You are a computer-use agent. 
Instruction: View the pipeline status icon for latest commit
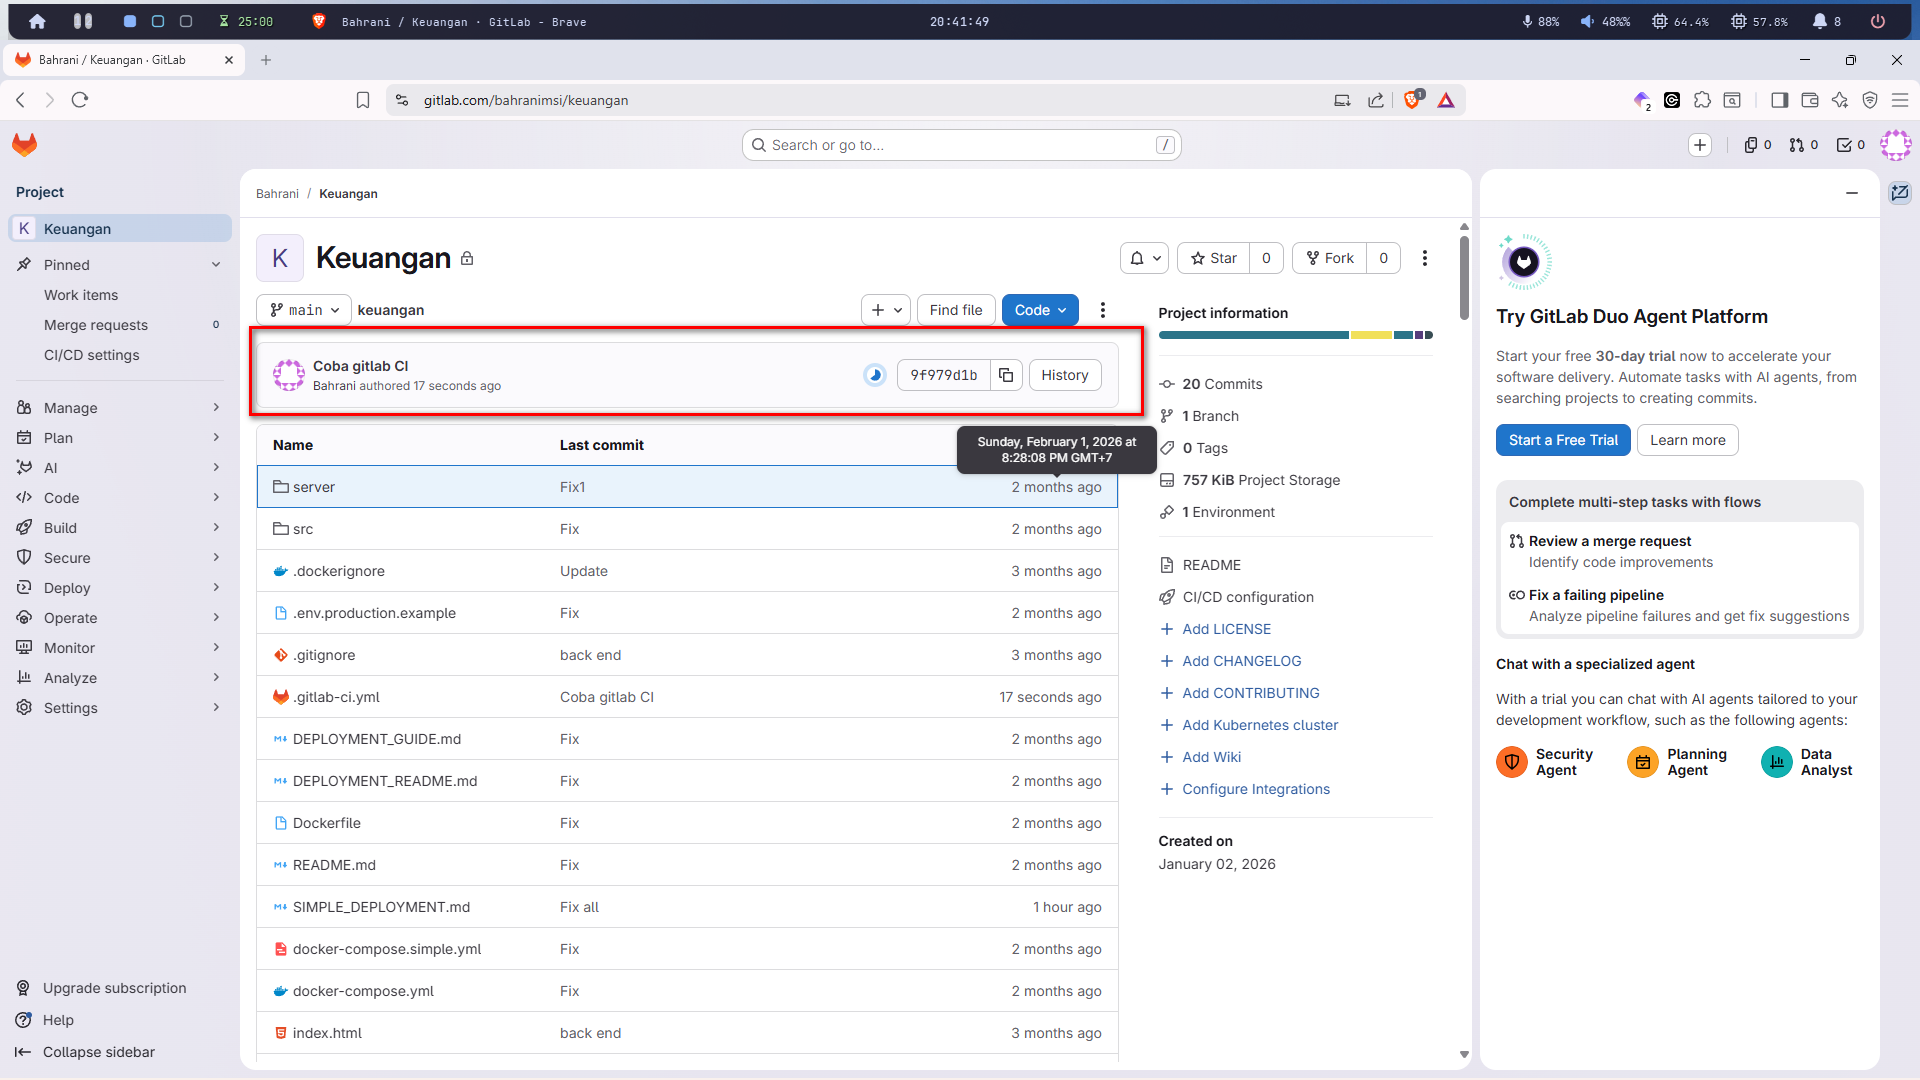[875, 375]
